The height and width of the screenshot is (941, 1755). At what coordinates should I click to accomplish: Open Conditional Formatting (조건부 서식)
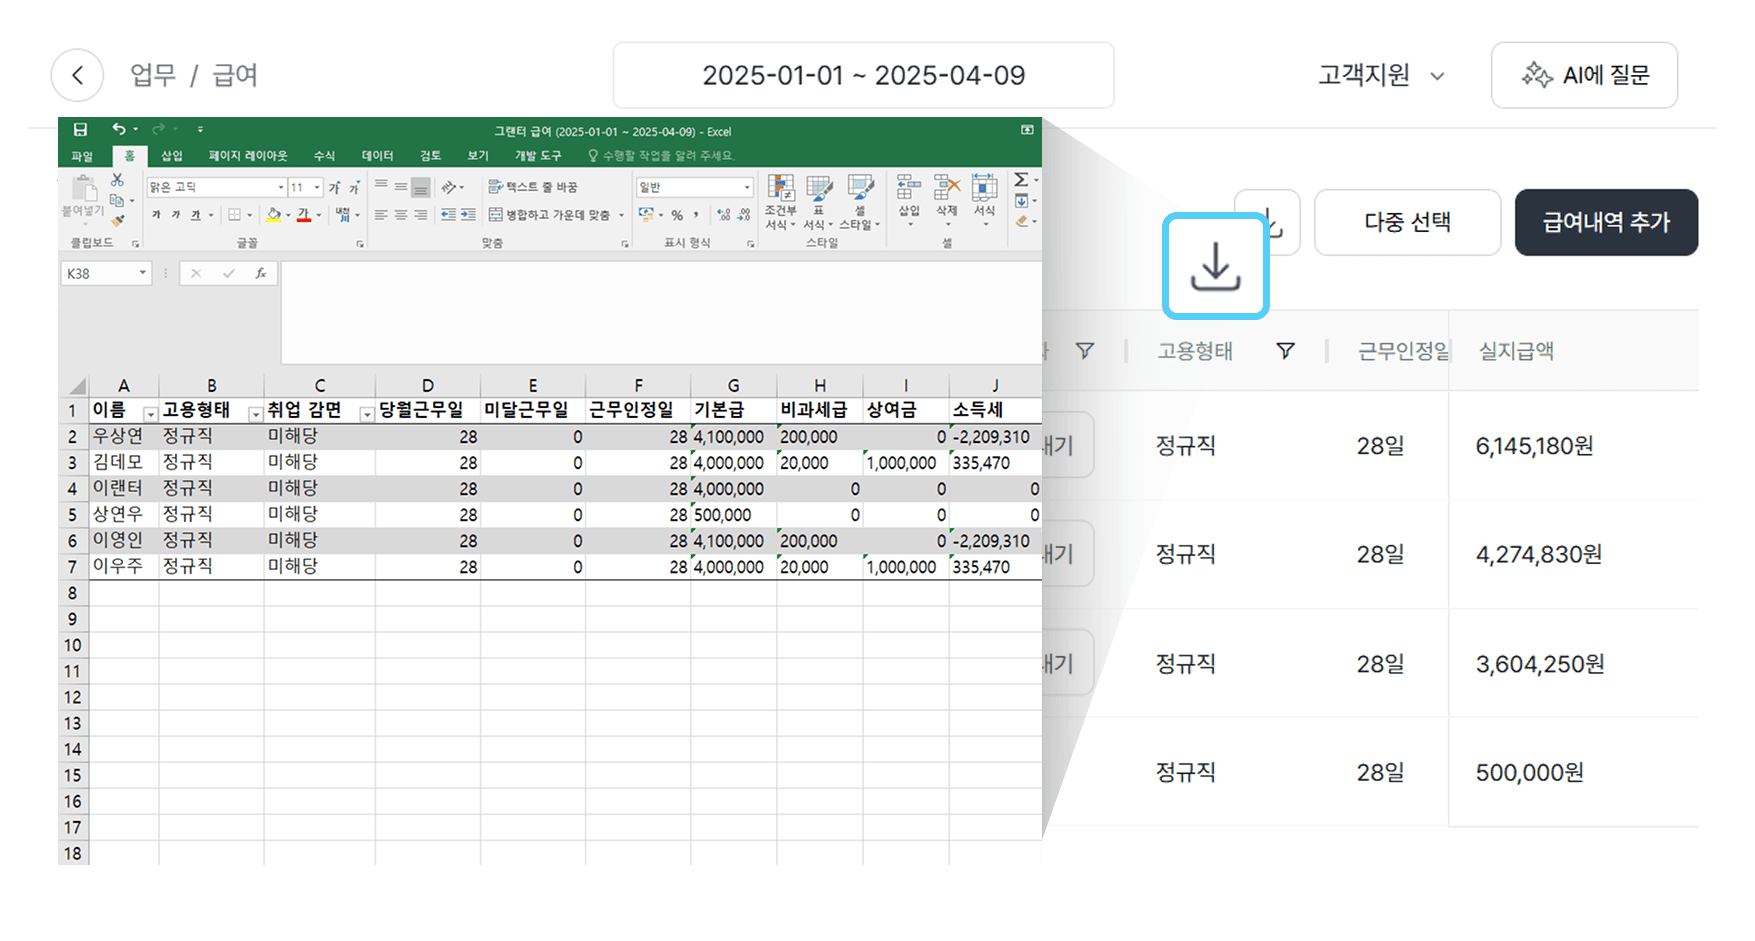coord(780,202)
